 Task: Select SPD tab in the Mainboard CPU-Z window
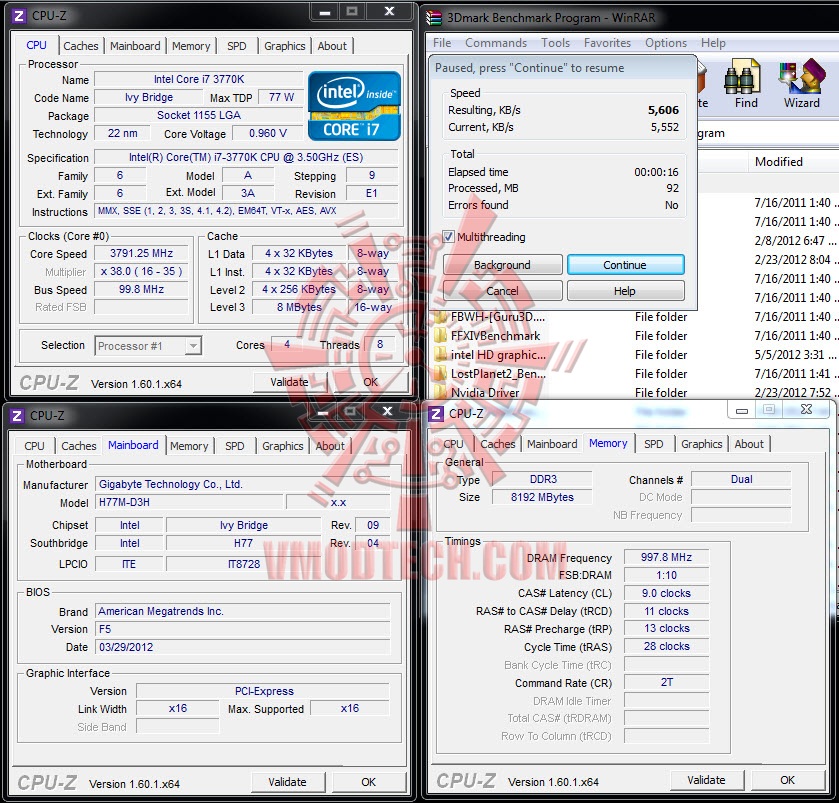click(234, 446)
